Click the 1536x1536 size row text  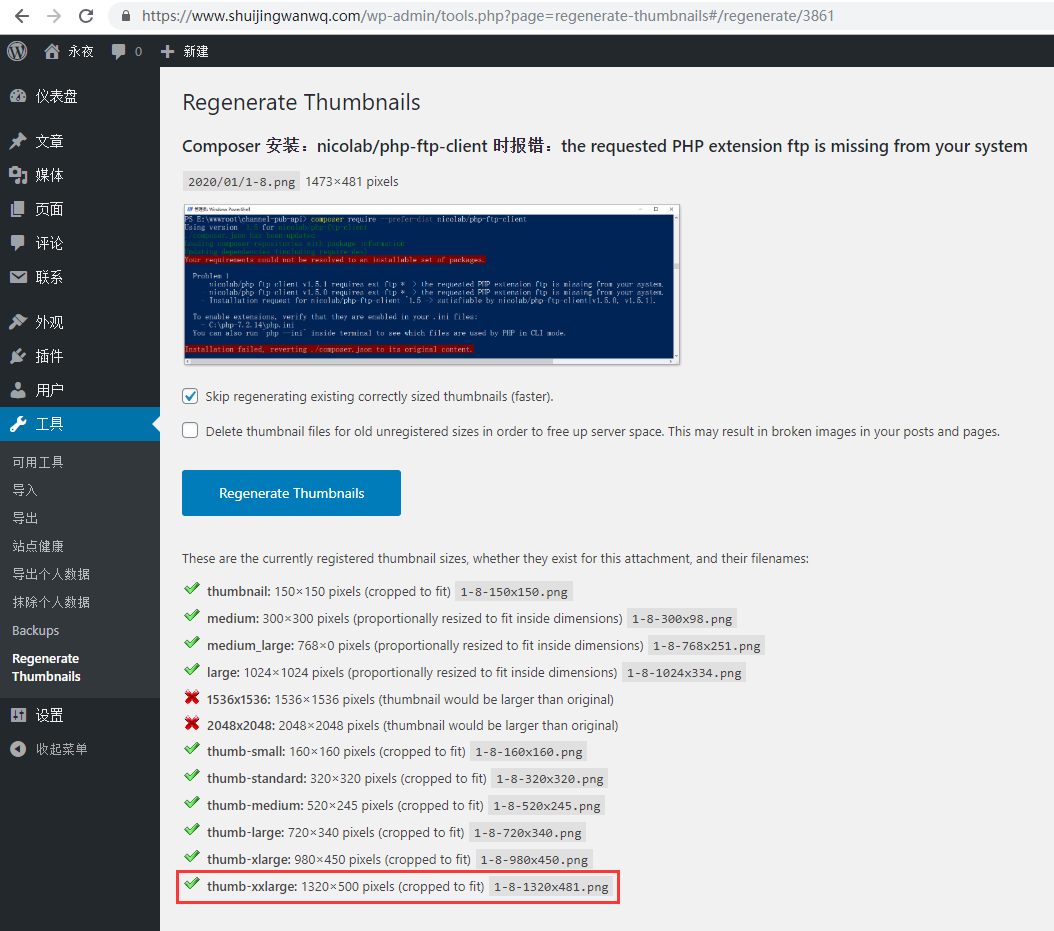click(410, 699)
